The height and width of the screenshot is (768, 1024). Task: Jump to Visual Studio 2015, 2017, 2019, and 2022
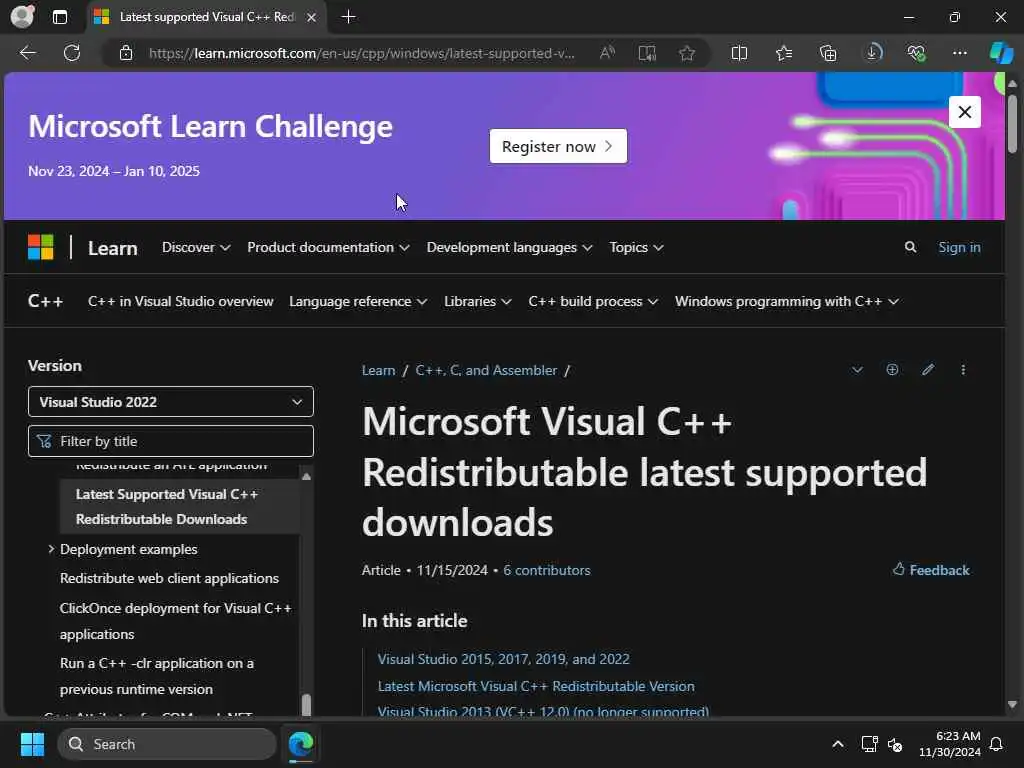(504, 659)
